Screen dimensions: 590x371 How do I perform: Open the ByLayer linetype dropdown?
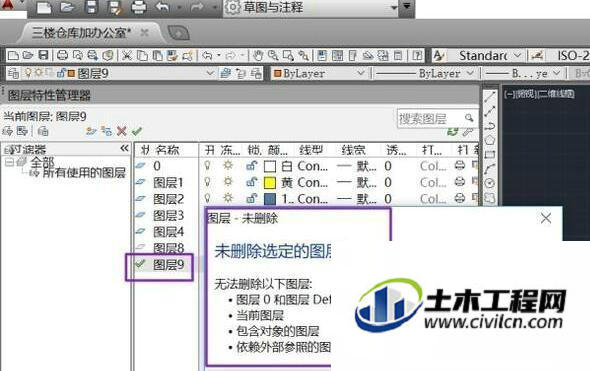click(x=470, y=73)
